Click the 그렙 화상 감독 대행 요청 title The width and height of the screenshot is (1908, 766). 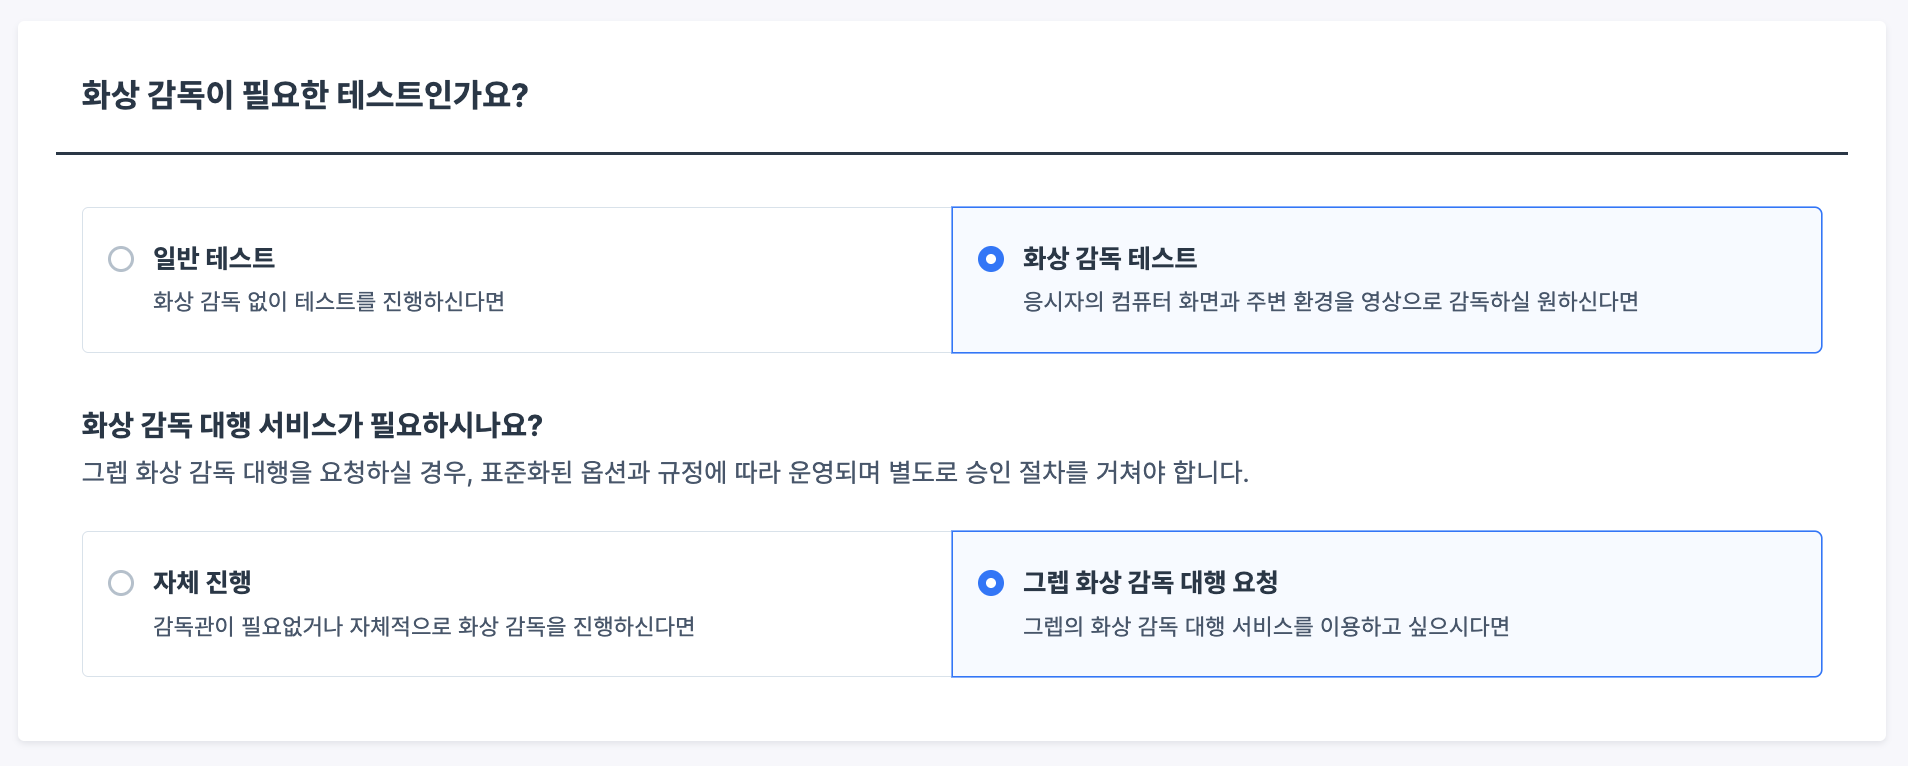tap(1150, 582)
